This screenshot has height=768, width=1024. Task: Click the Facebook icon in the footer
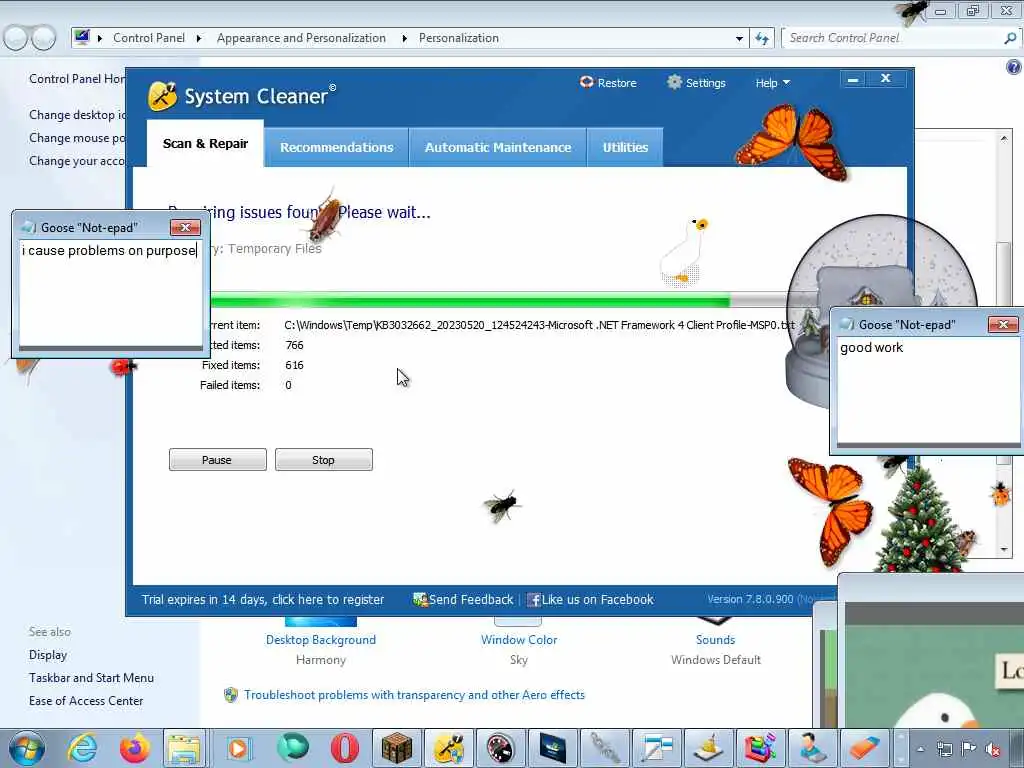pos(534,600)
